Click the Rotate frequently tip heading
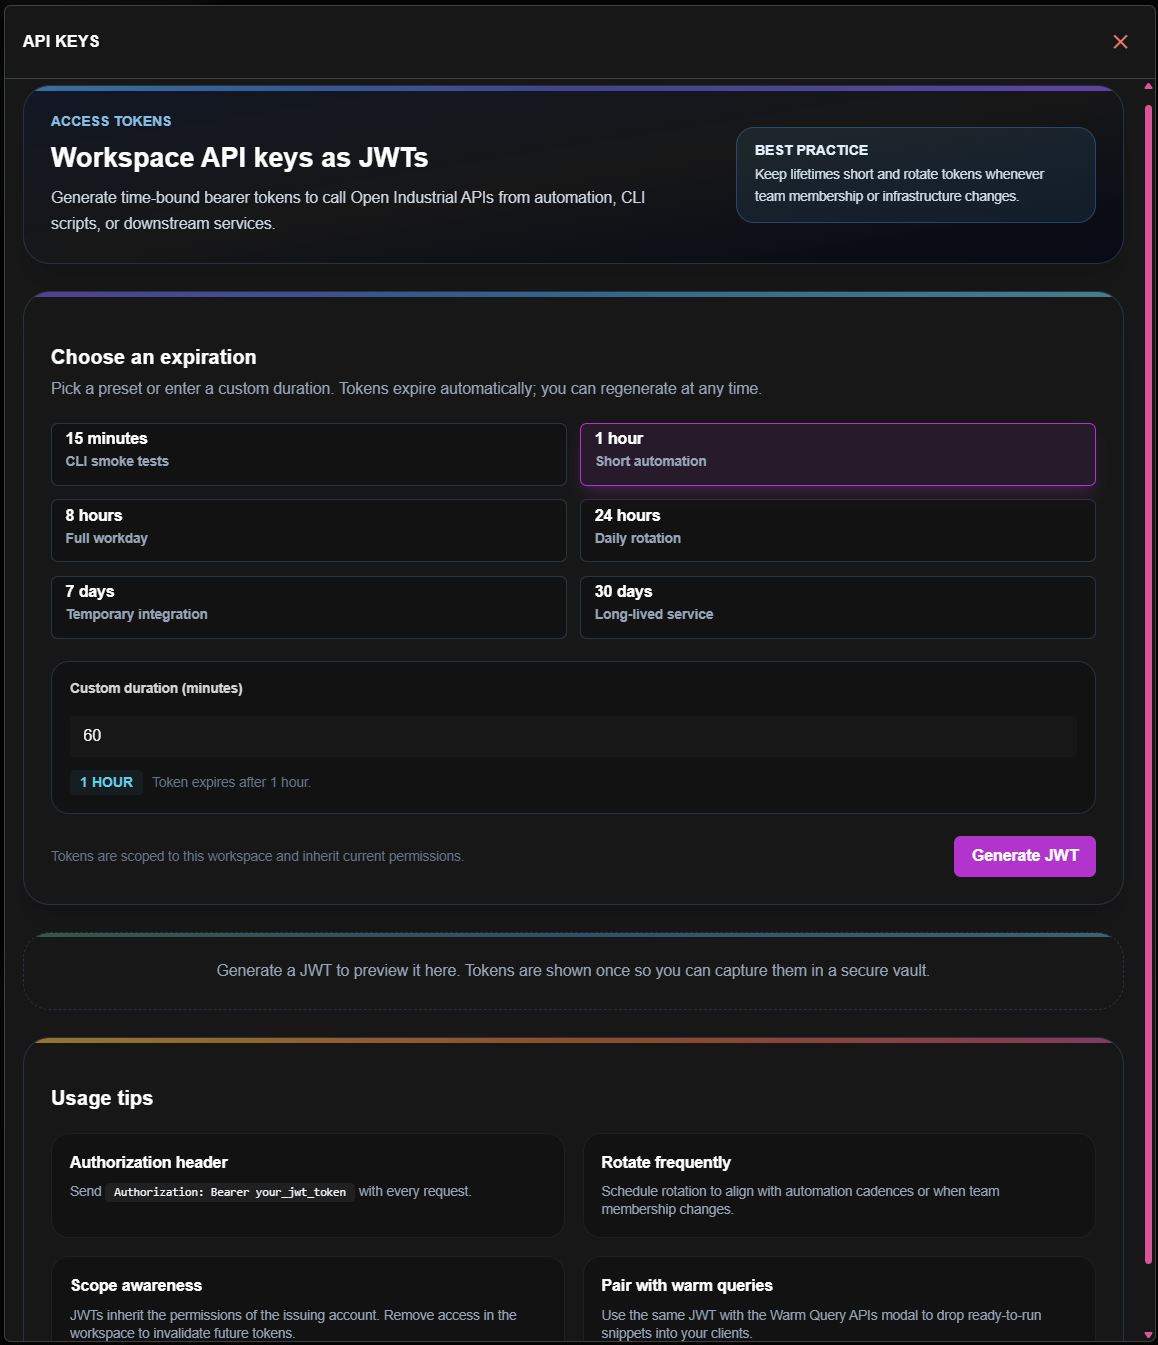Image resolution: width=1158 pixels, height=1345 pixels. [x=666, y=1162]
